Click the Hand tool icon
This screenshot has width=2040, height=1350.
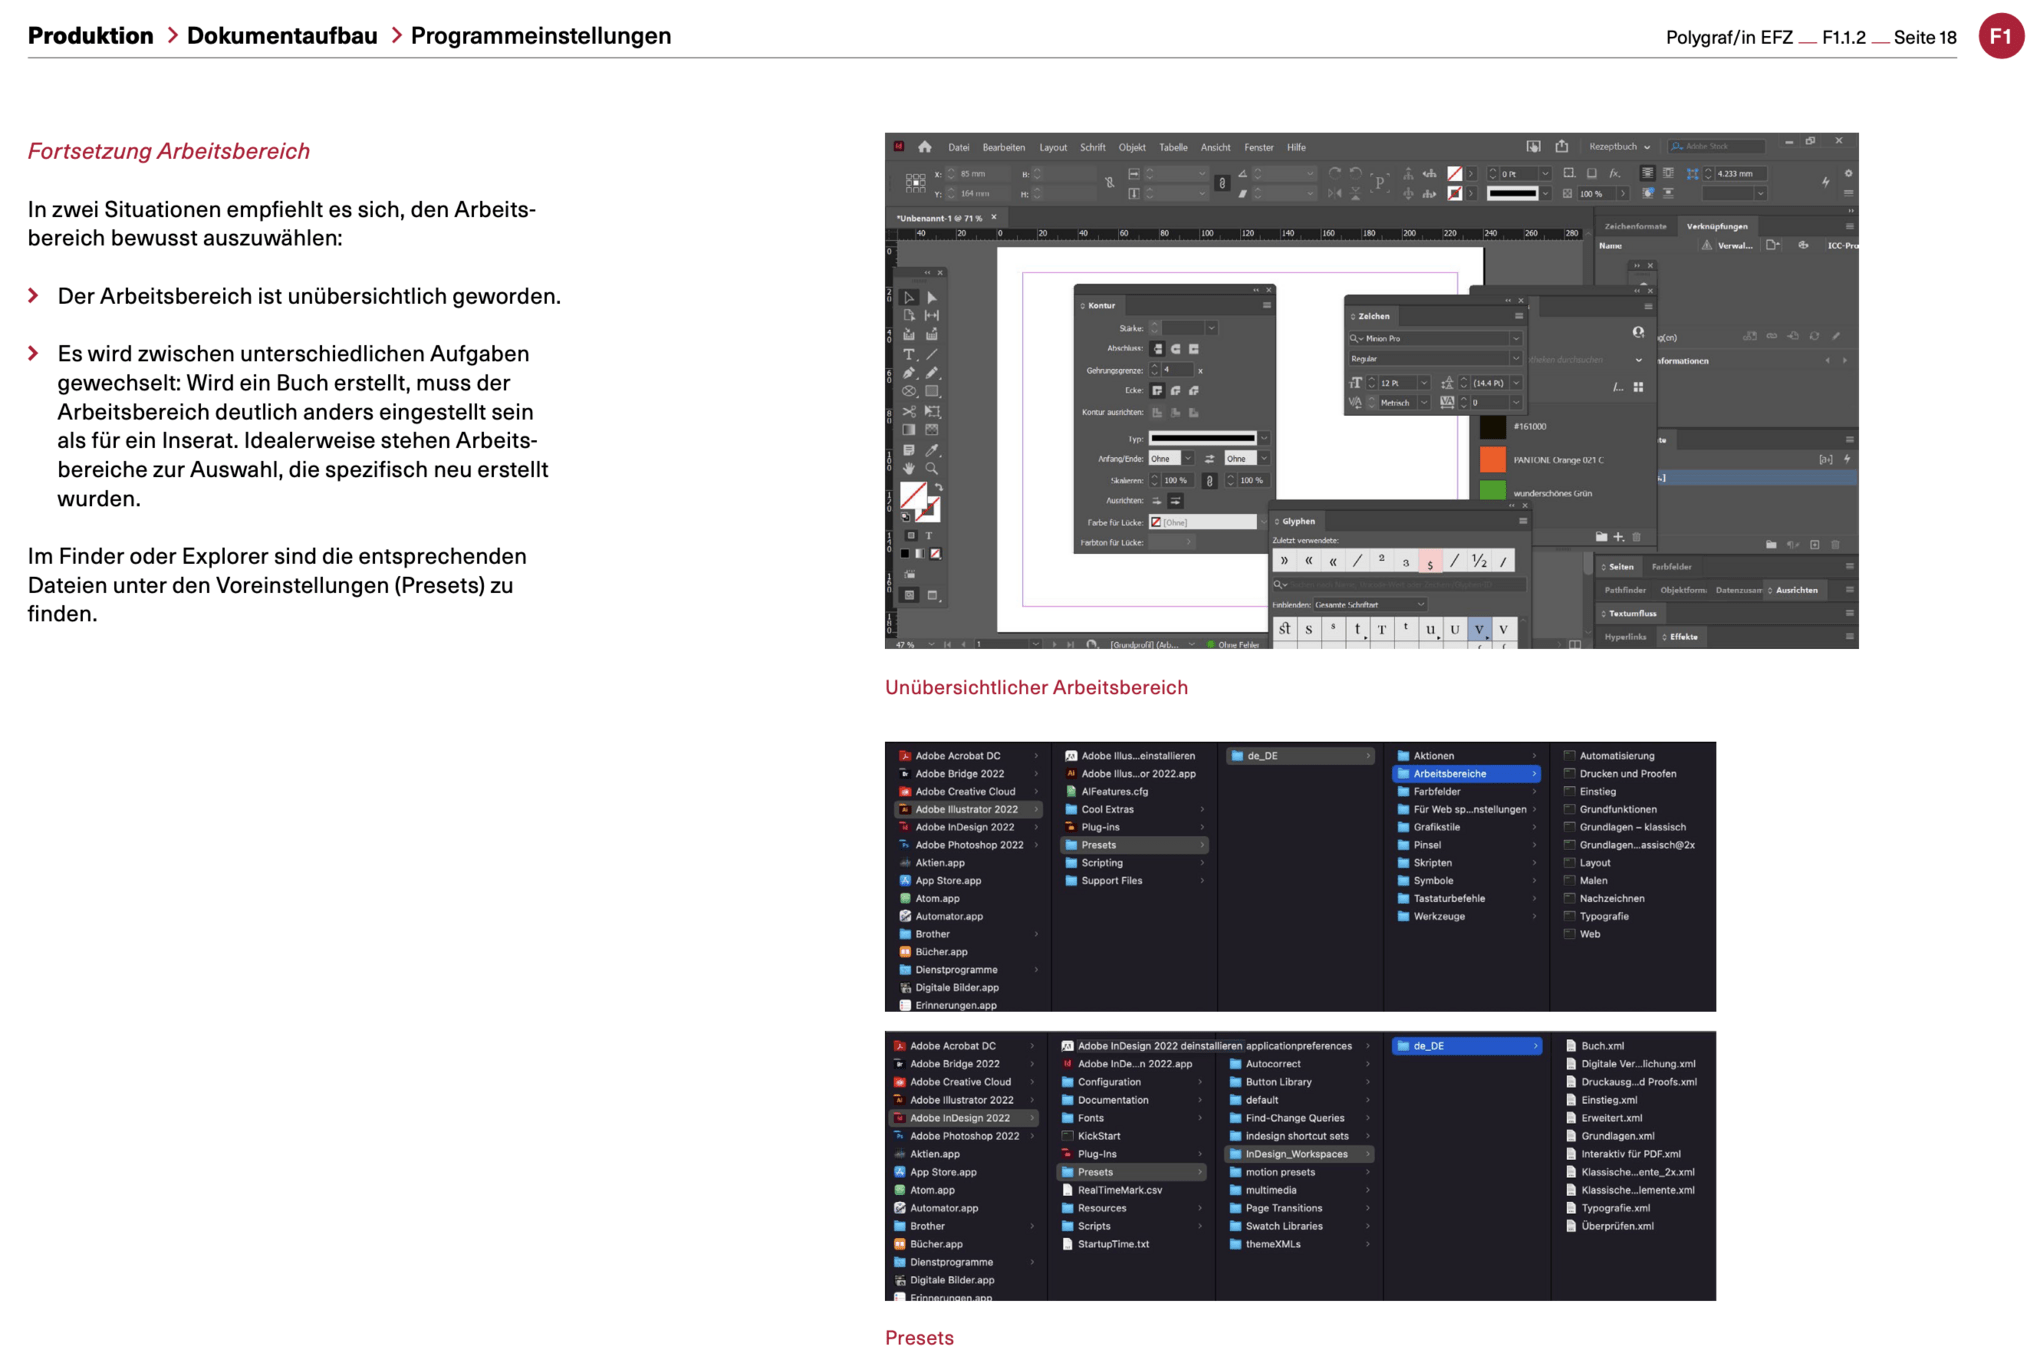point(908,469)
